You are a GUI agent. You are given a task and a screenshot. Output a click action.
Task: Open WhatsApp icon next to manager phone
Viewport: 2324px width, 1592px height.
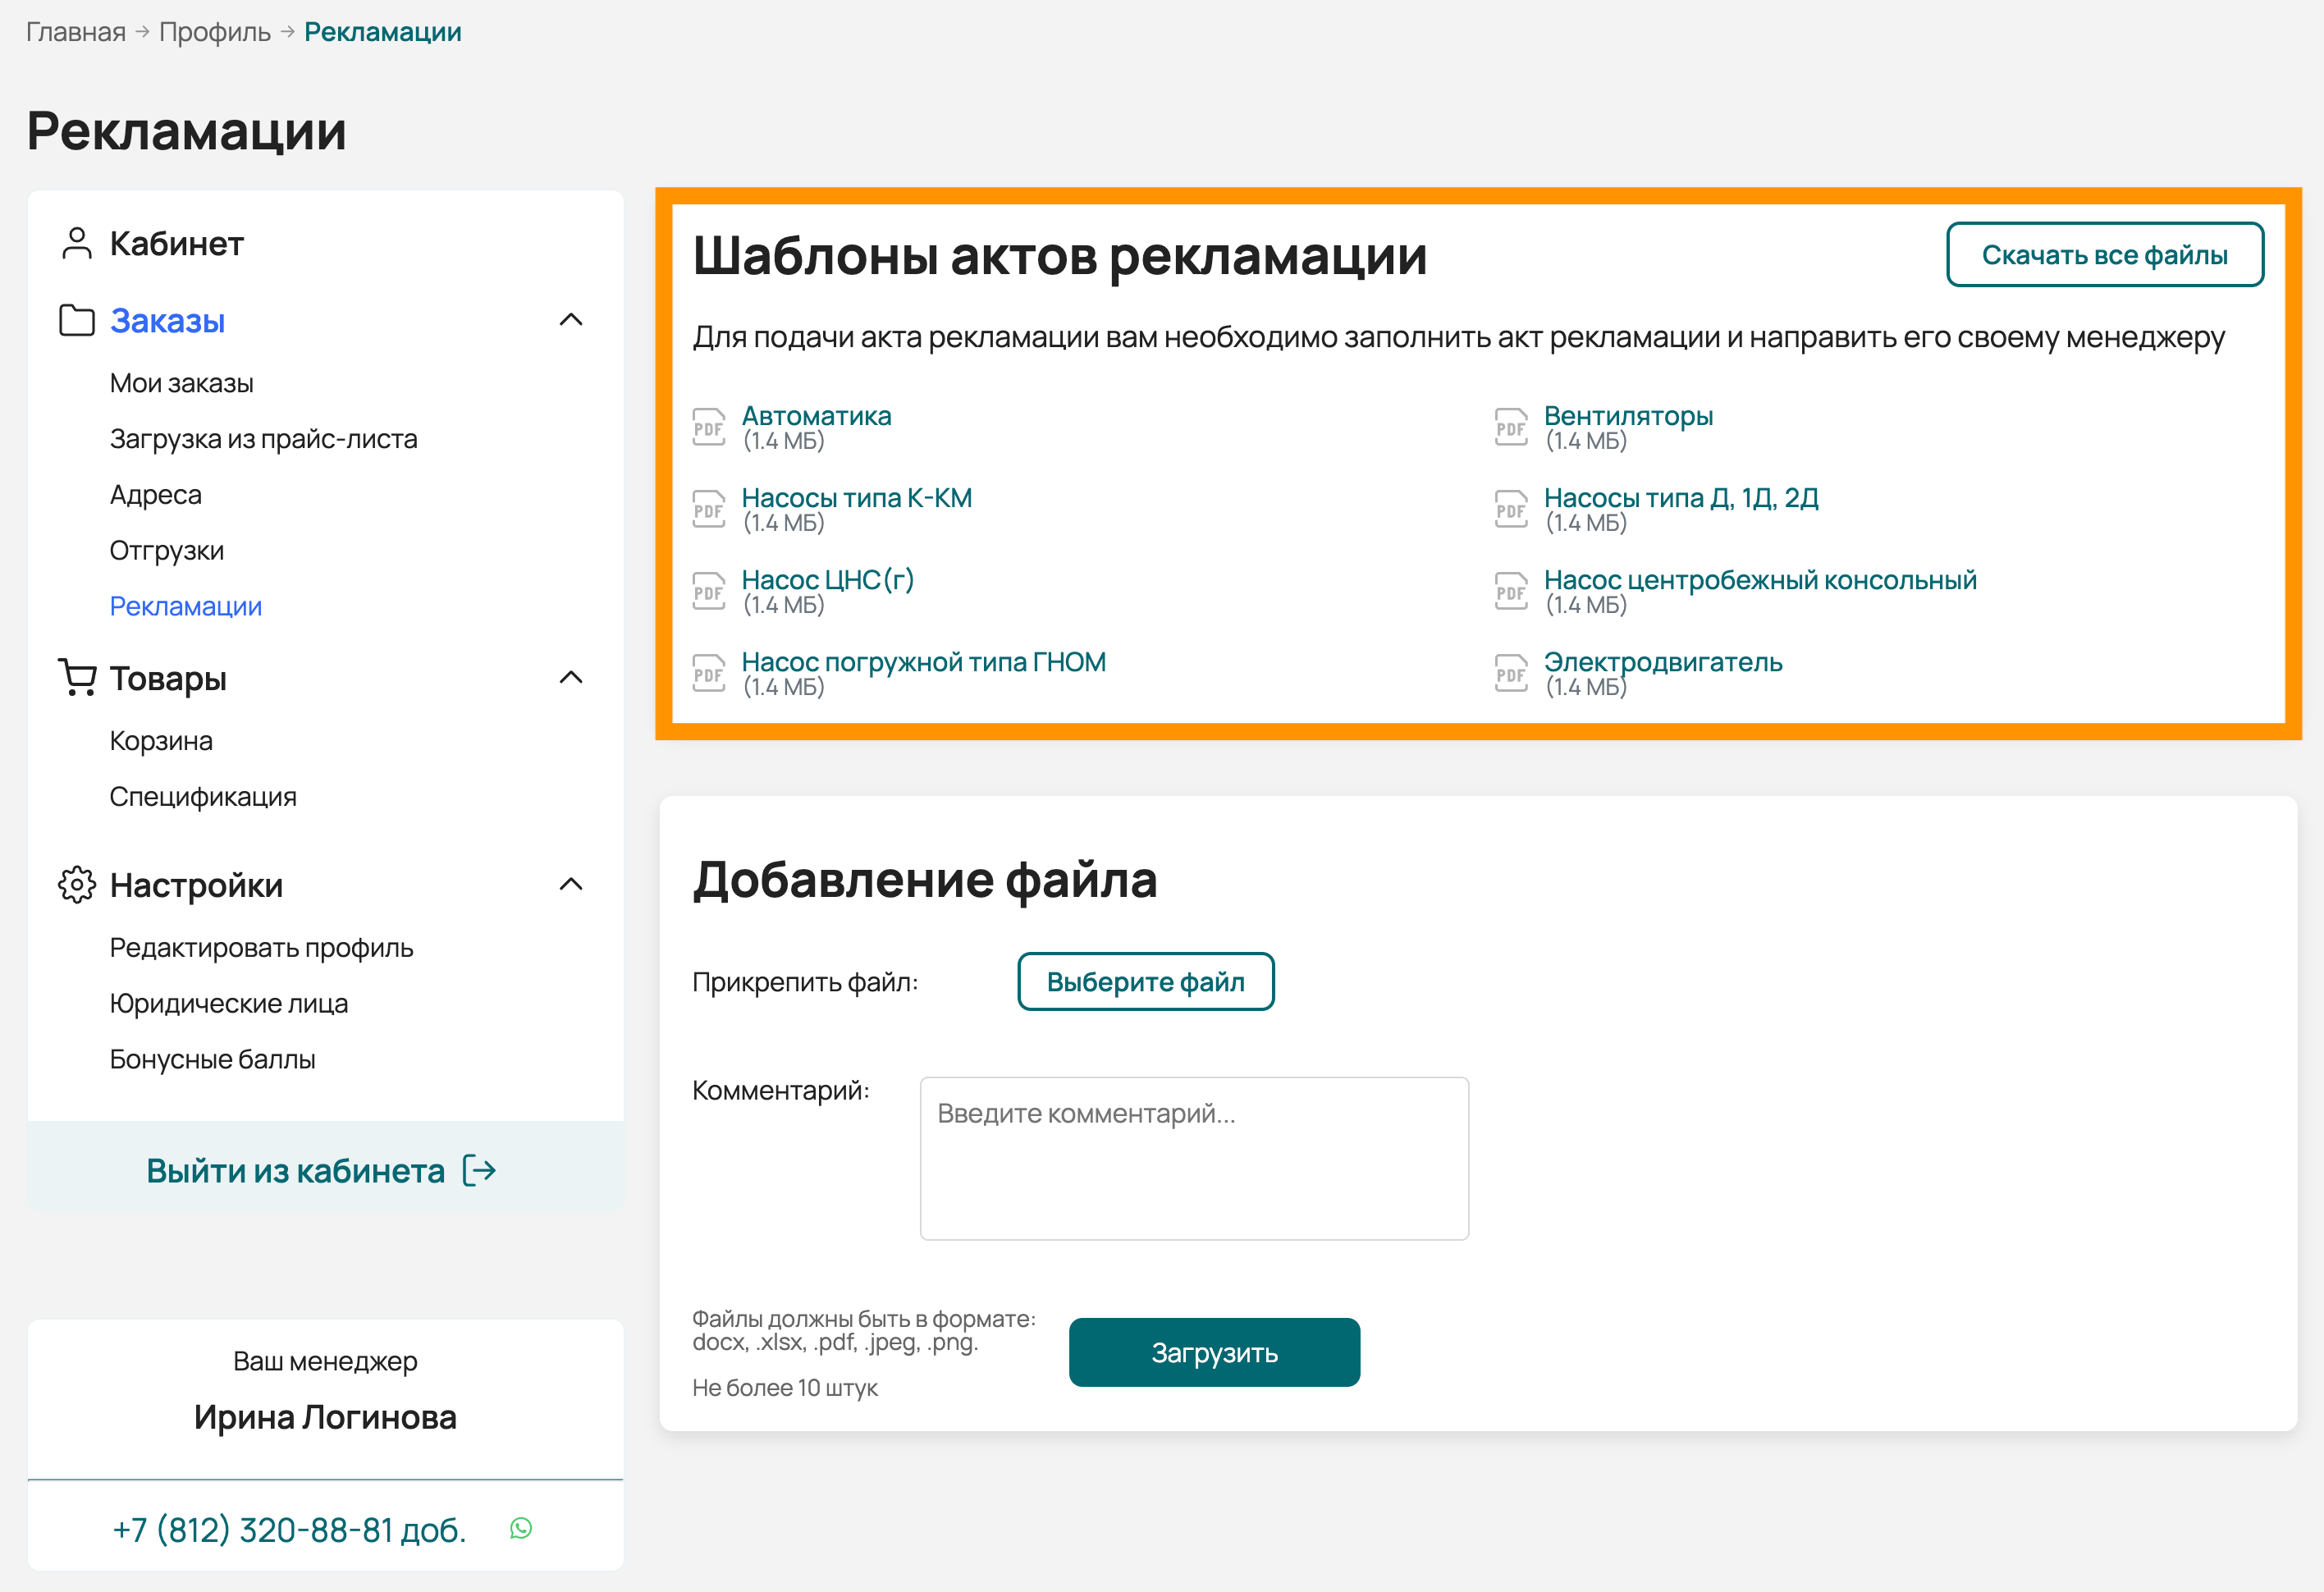[521, 1528]
